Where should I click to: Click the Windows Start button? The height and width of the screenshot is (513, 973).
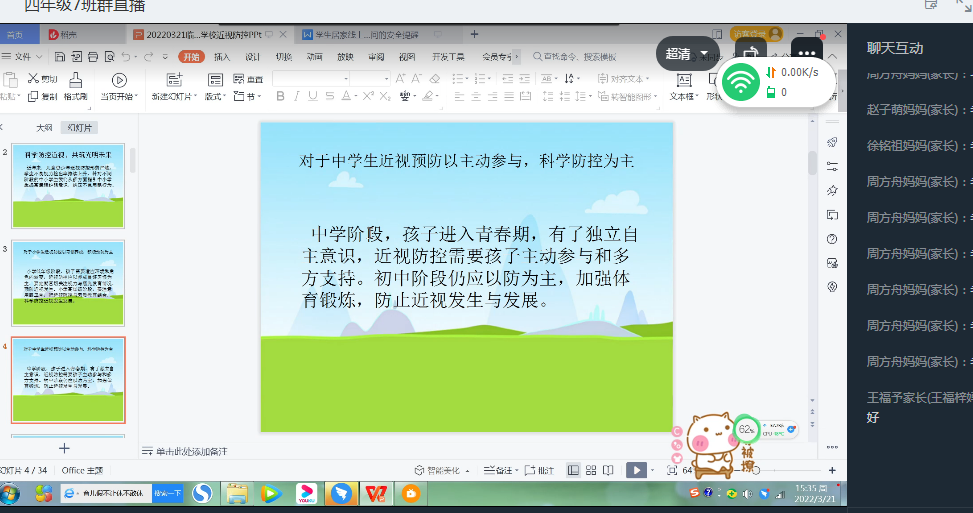click(x=11, y=493)
